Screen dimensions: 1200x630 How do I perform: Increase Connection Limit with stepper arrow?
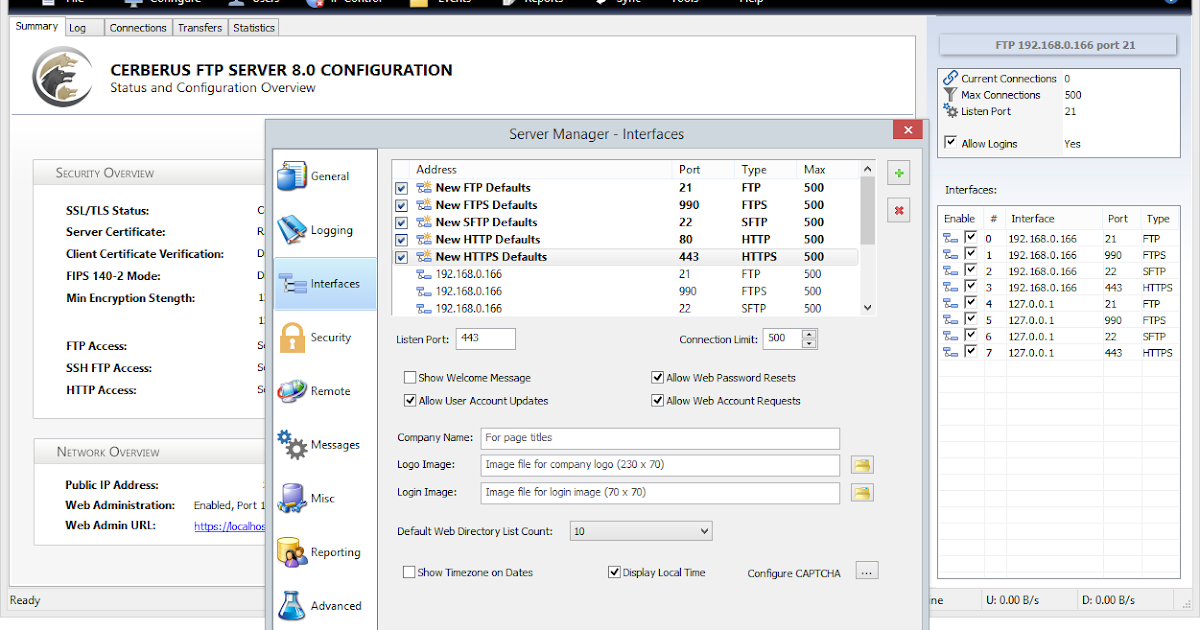(x=808, y=334)
